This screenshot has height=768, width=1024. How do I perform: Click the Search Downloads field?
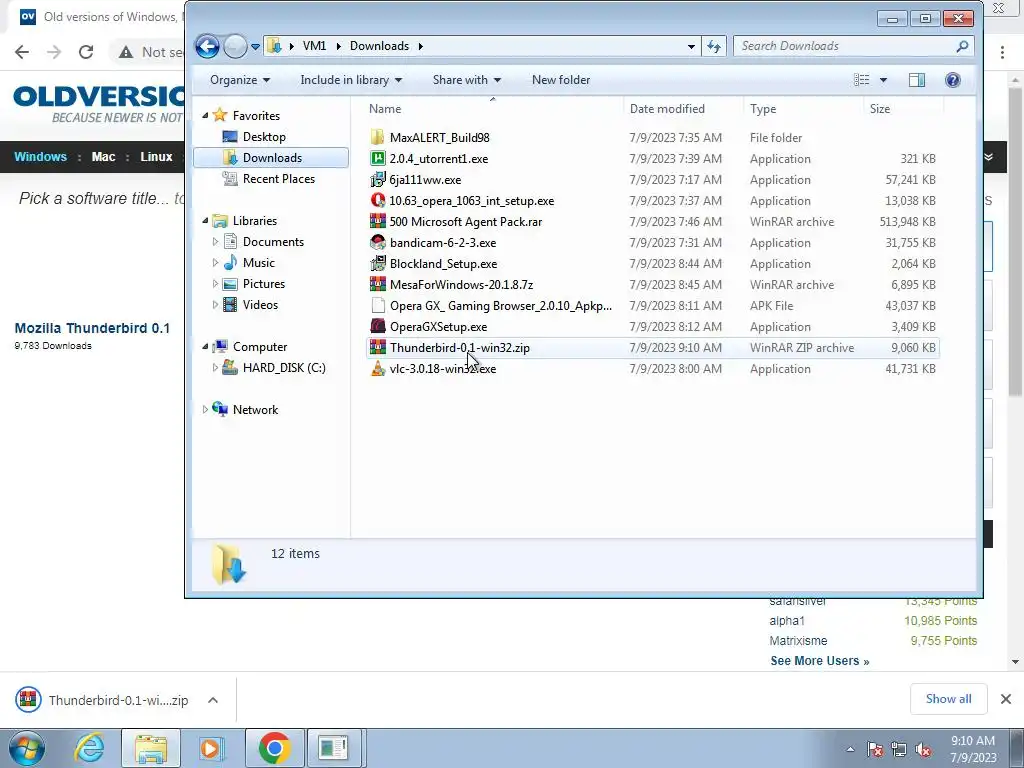point(854,46)
